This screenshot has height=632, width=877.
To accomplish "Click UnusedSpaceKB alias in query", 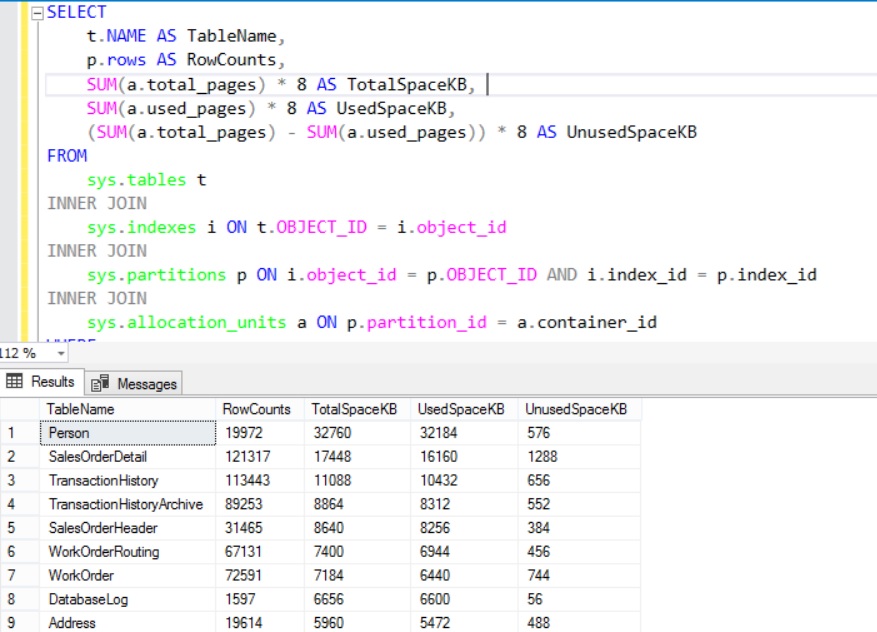I will tap(632, 133).
